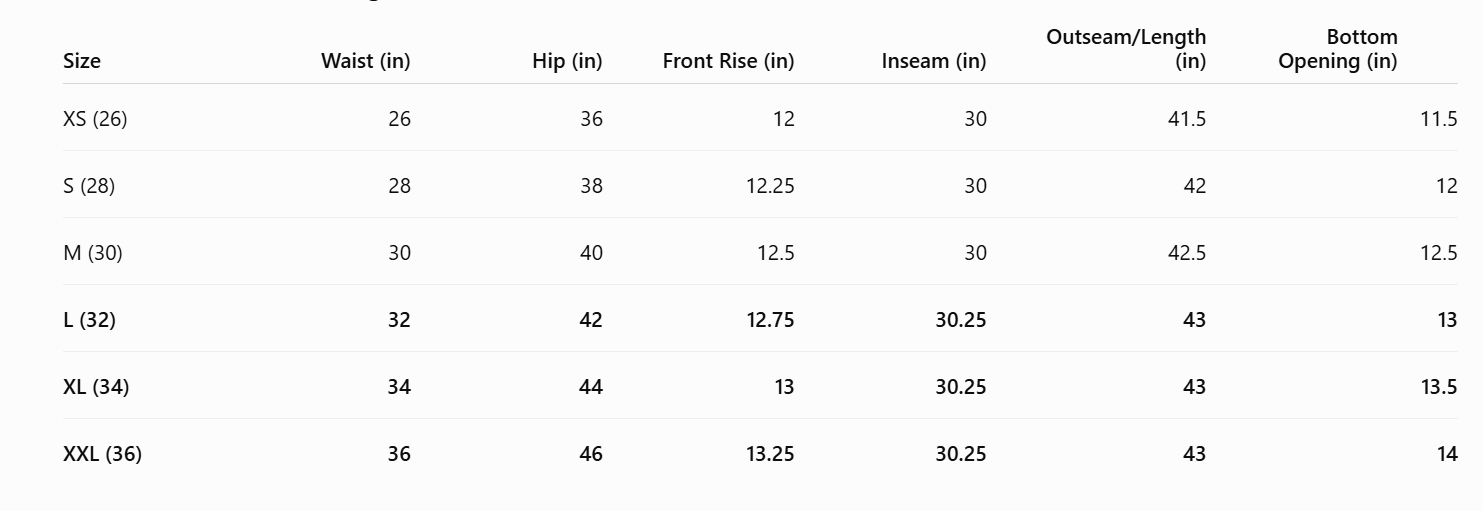Click the 13.25 front rise value
Image resolution: width=1482 pixels, height=511 pixels.
770,454
